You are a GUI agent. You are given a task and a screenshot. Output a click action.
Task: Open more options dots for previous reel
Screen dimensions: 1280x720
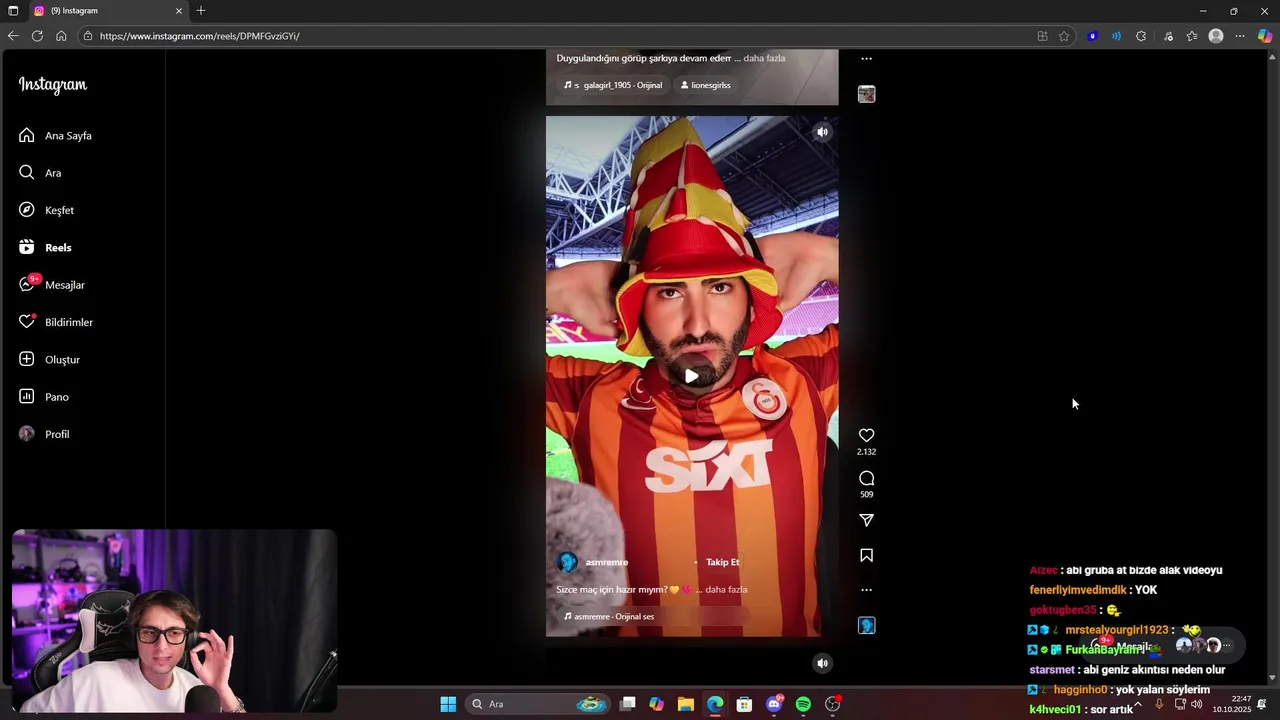coord(866,59)
